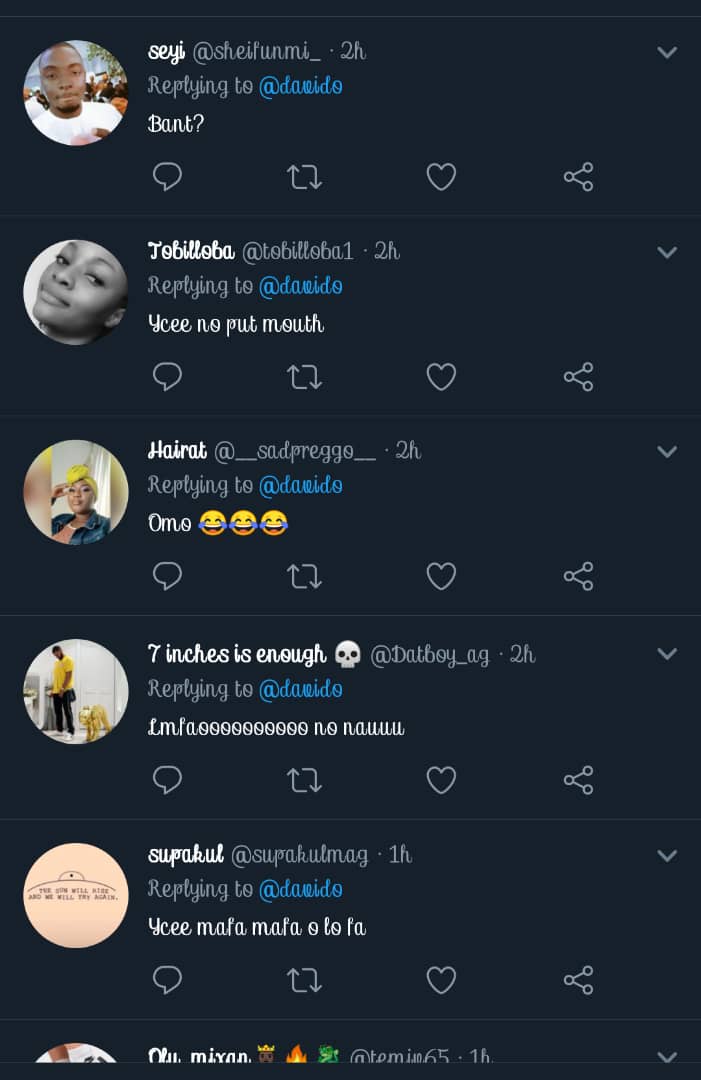Share Hairat's "Omo" tweet
This screenshot has width=701, height=1080.
click(578, 576)
